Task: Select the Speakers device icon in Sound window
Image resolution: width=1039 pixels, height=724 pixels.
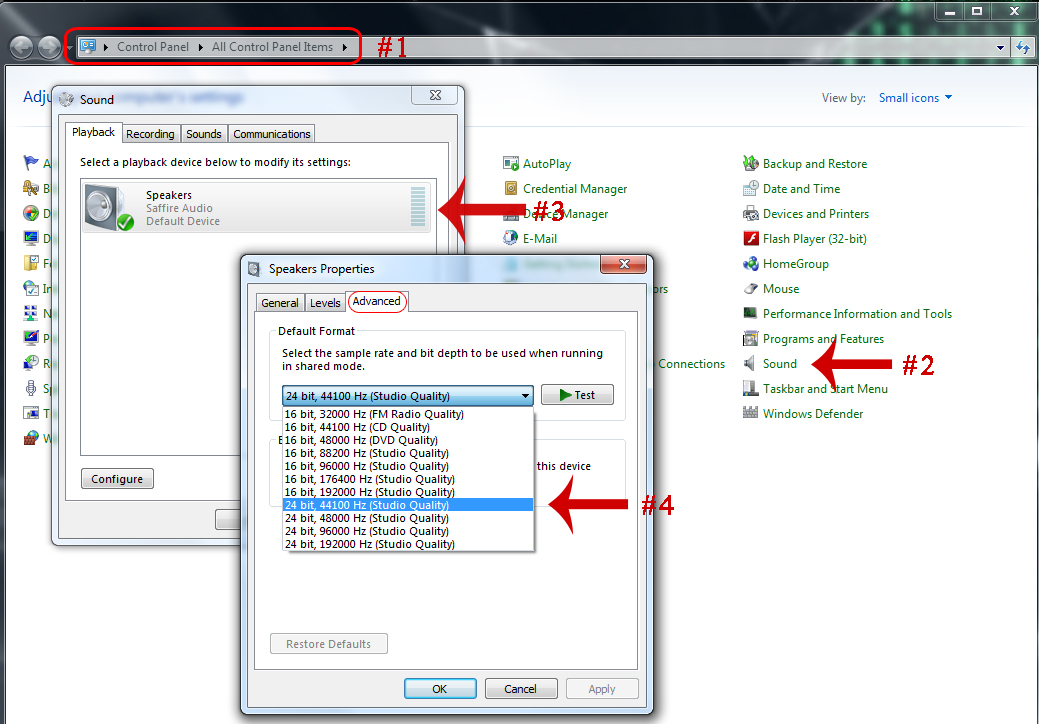Action: click(109, 208)
